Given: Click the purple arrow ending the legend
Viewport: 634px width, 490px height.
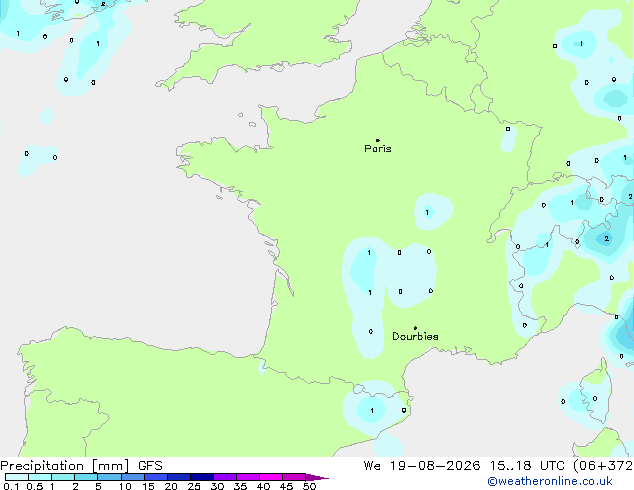Looking at the screenshot, I should 317,477.
